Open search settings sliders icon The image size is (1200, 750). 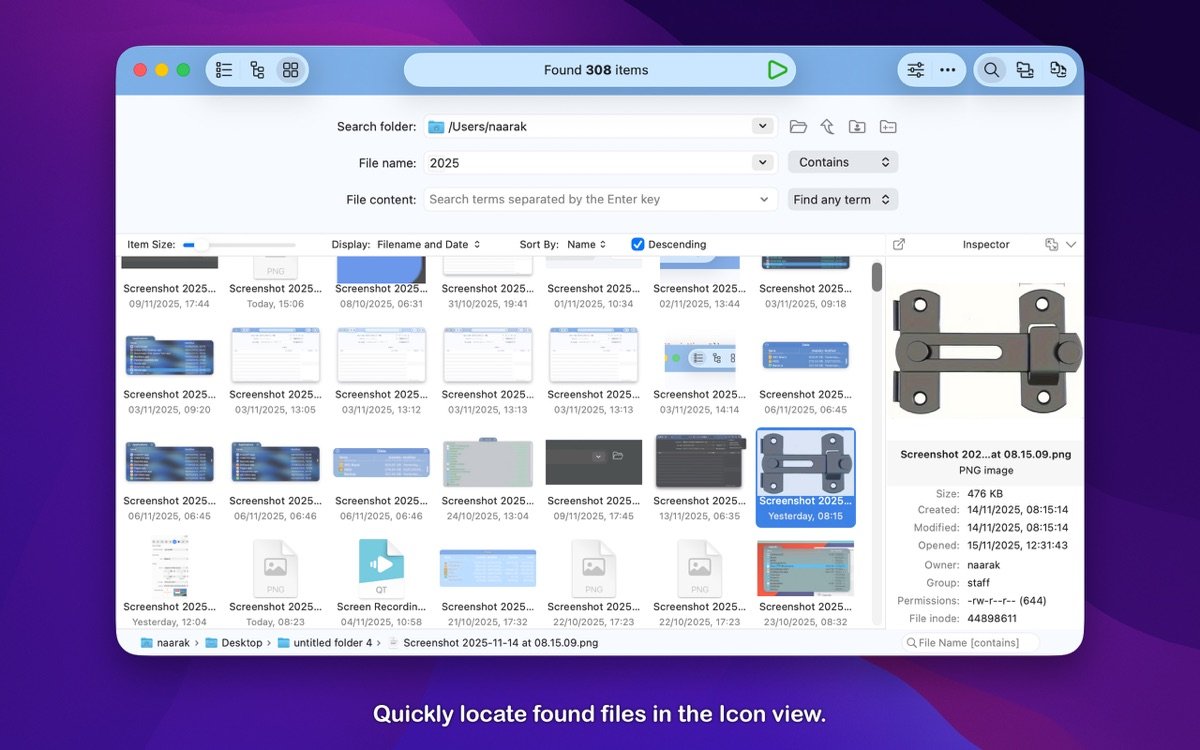pos(915,70)
